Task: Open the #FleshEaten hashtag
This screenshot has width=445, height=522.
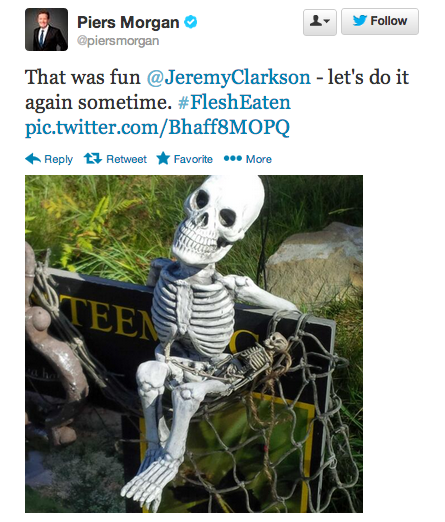Action: [234, 102]
